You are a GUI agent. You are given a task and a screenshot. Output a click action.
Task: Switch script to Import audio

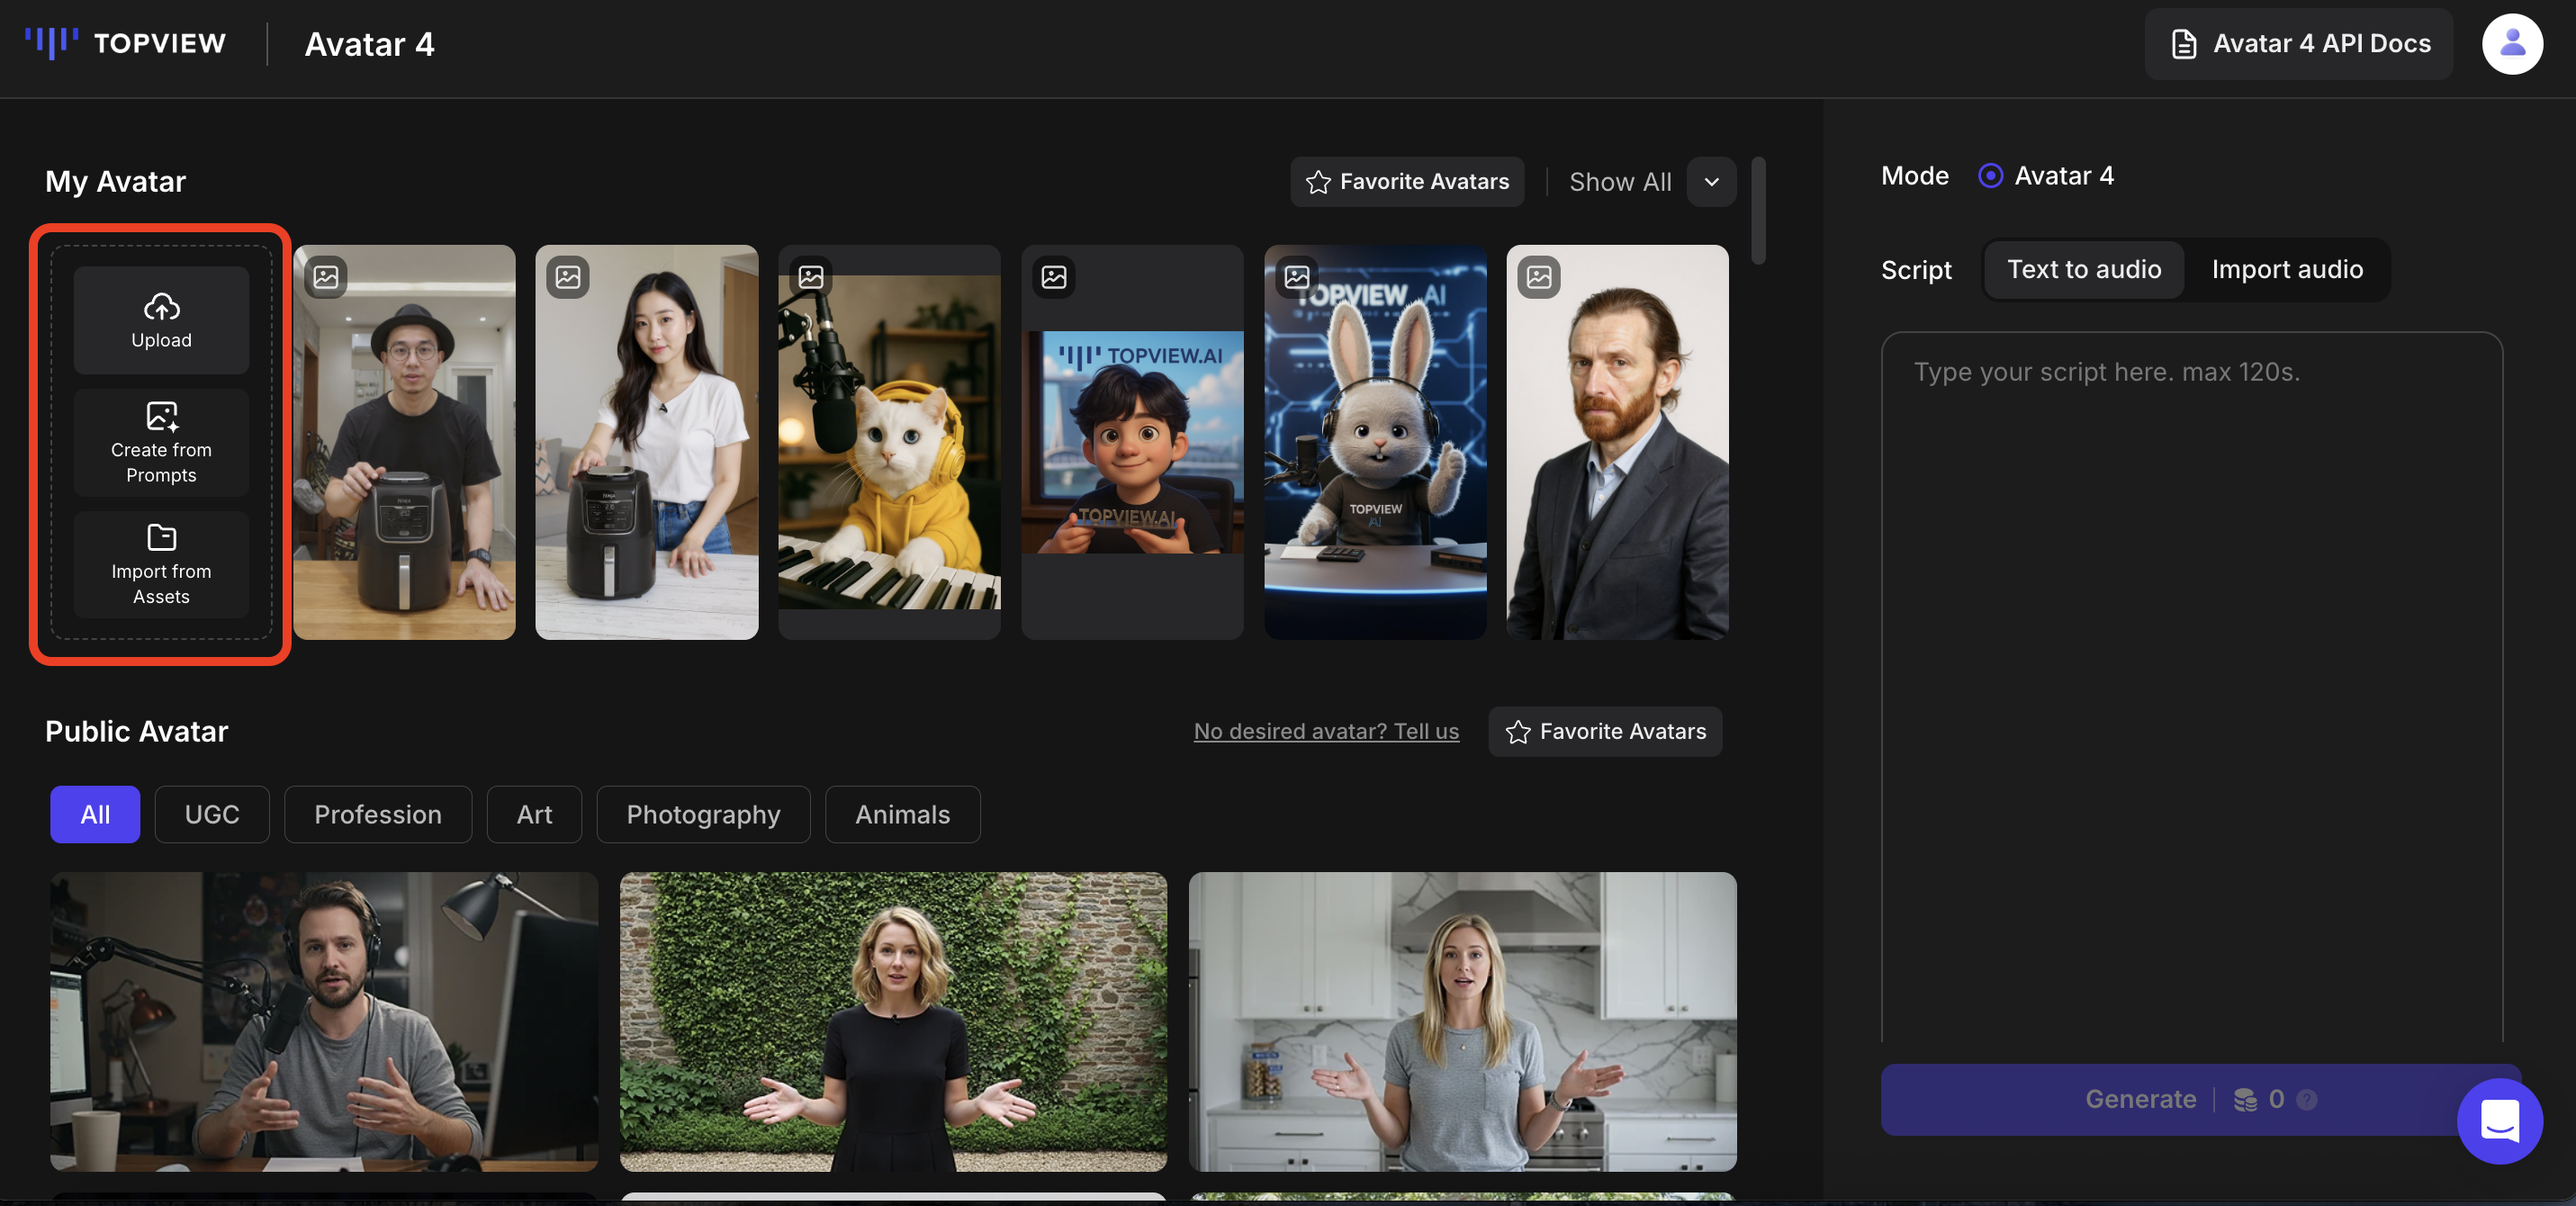(2287, 270)
